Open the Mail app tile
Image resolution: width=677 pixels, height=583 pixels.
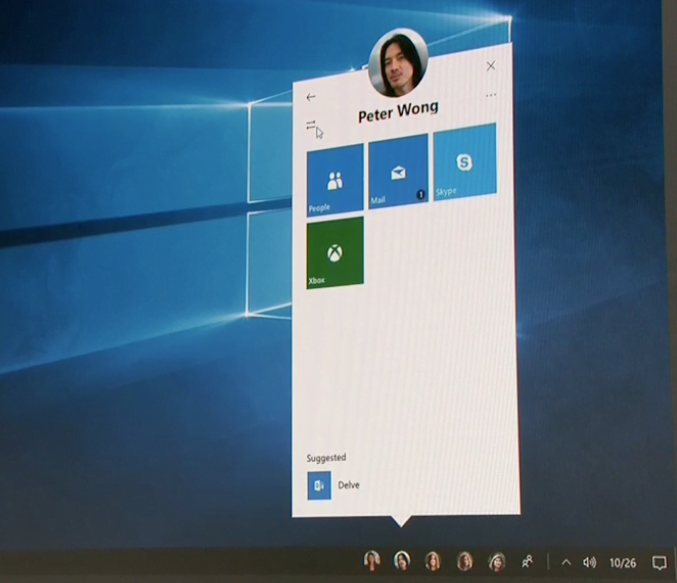398,171
